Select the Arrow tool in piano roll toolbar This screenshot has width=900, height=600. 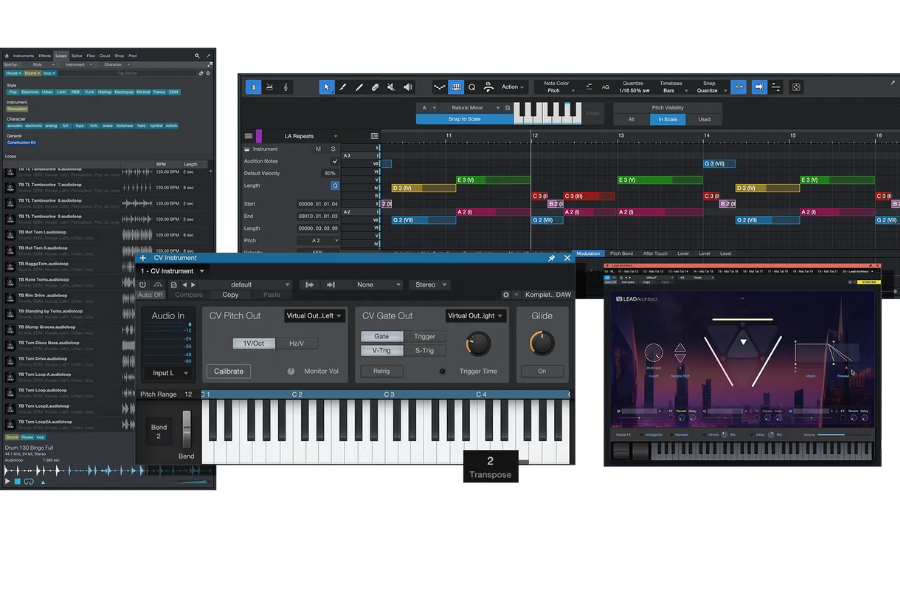[x=326, y=87]
